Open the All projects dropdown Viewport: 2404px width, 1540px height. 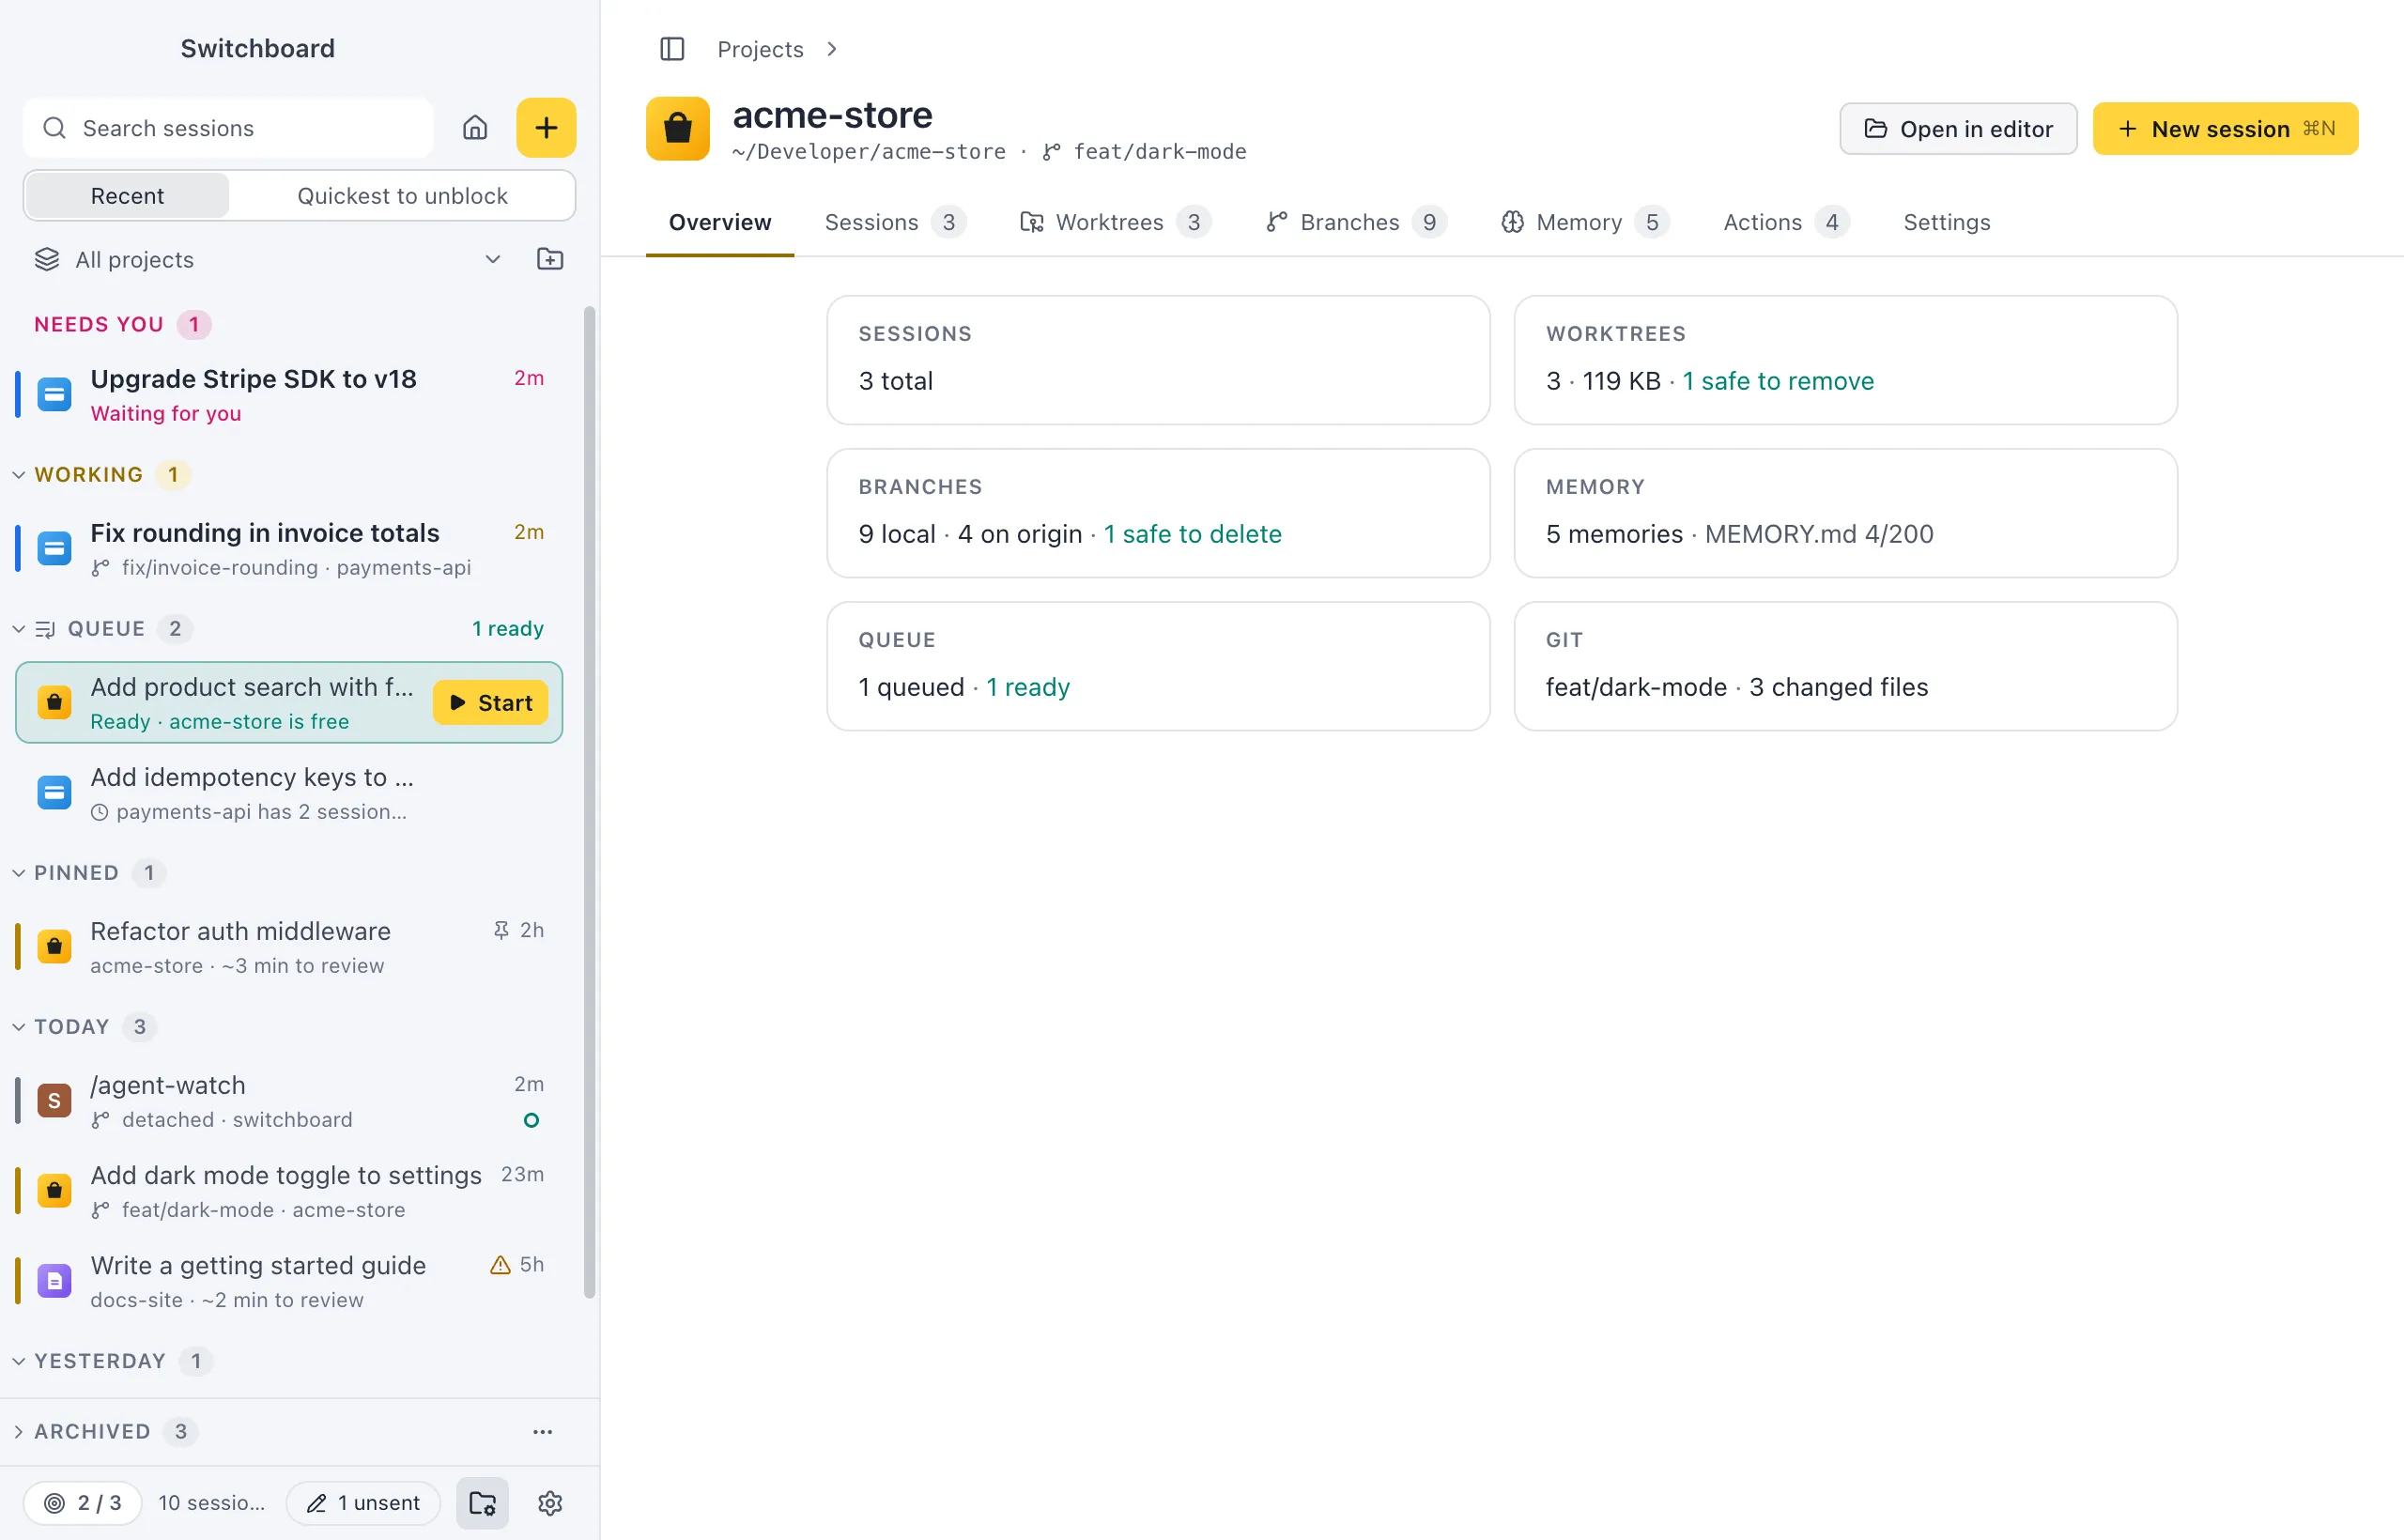click(268, 260)
